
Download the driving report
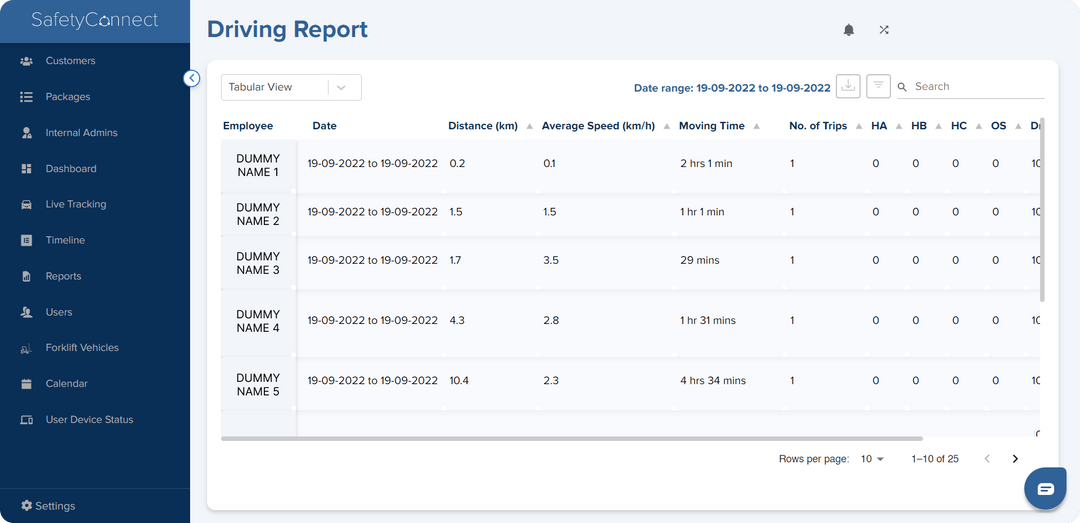click(849, 86)
